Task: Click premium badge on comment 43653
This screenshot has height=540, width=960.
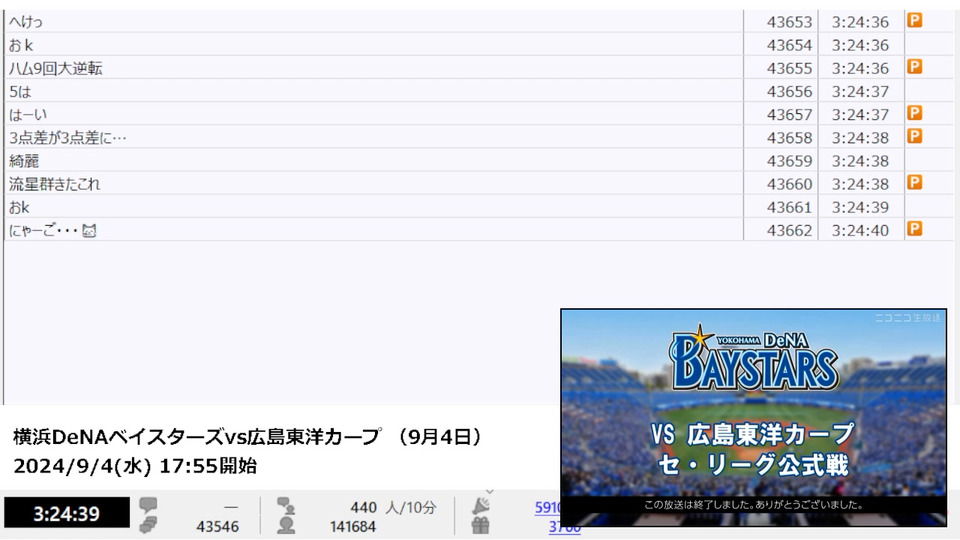Action: click(915, 20)
